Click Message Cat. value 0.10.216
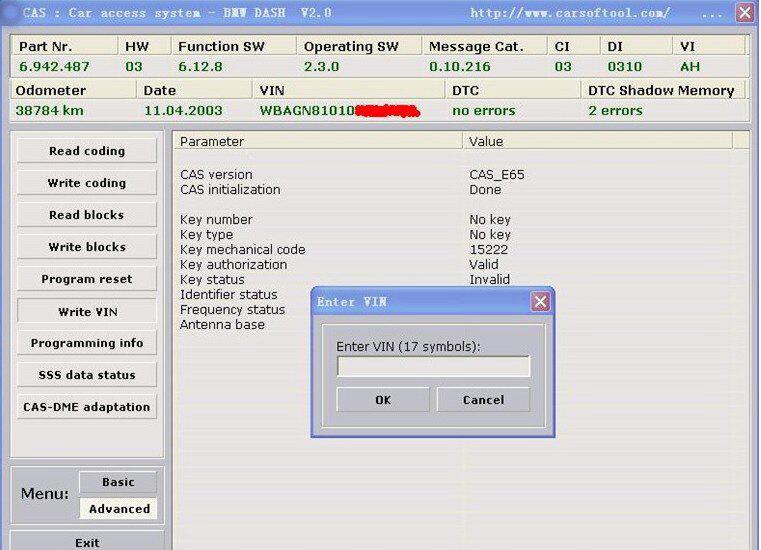Image resolution: width=761 pixels, height=550 pixels. [x=460, y=67]
